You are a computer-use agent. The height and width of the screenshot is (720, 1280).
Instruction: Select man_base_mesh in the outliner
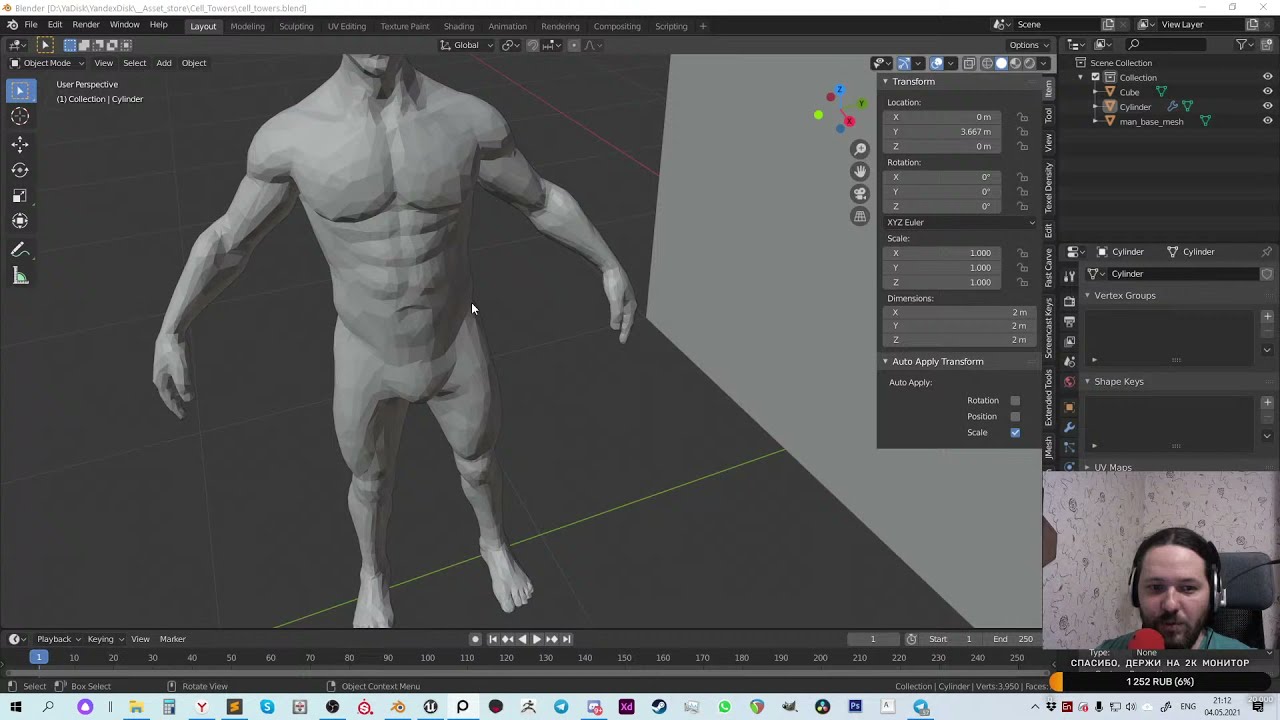[x=1151, y=122]
